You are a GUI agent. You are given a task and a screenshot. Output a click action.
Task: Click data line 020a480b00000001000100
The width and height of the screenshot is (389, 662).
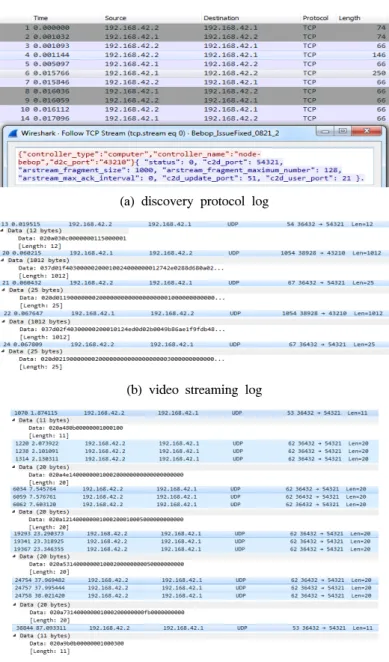tap(76, 428)
